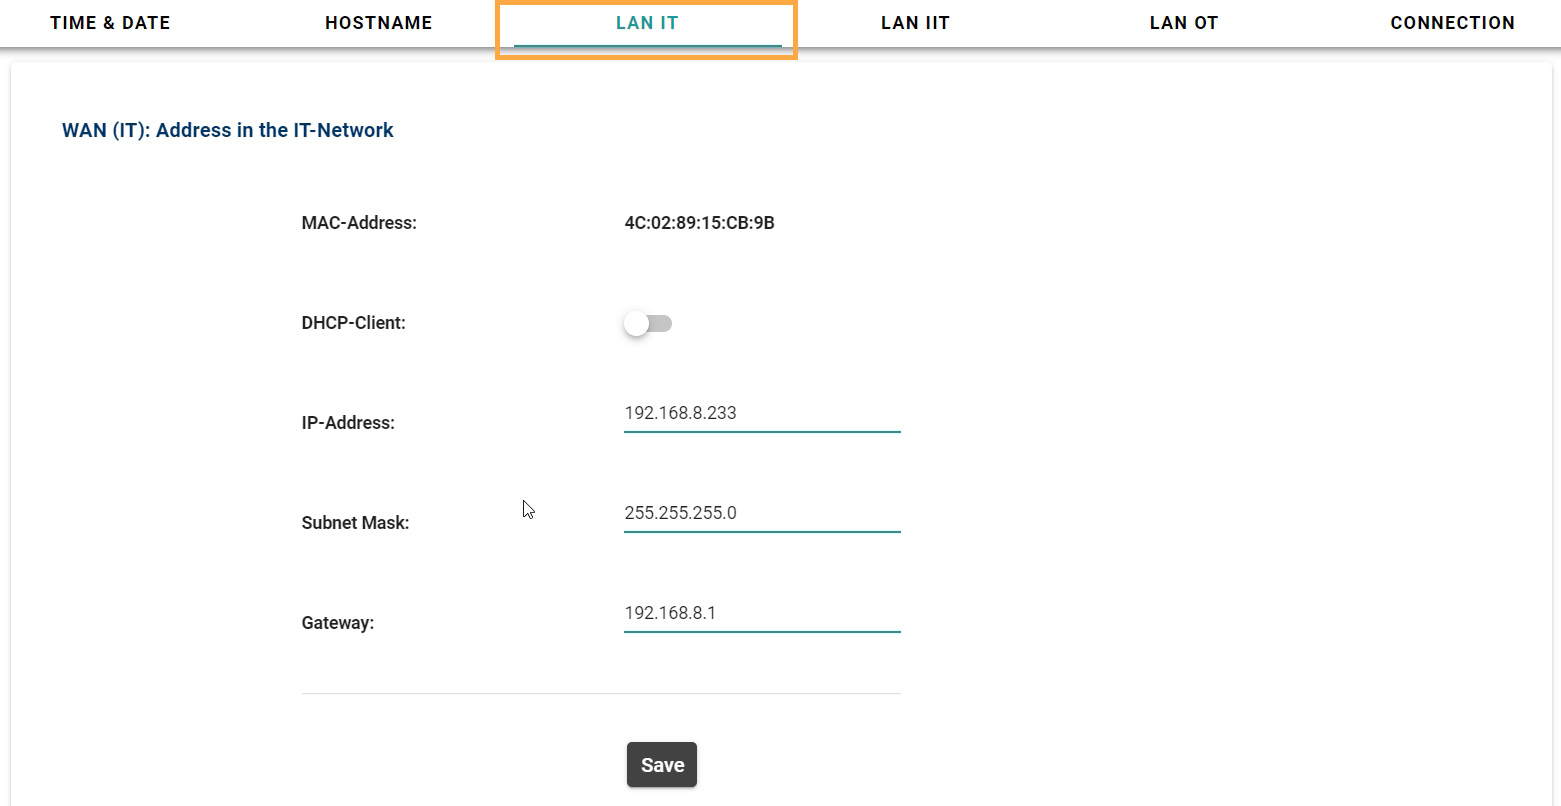Click the teal underline beneath LAN IT
Viewport: 1561px width, 806px height.
[647, 46]
